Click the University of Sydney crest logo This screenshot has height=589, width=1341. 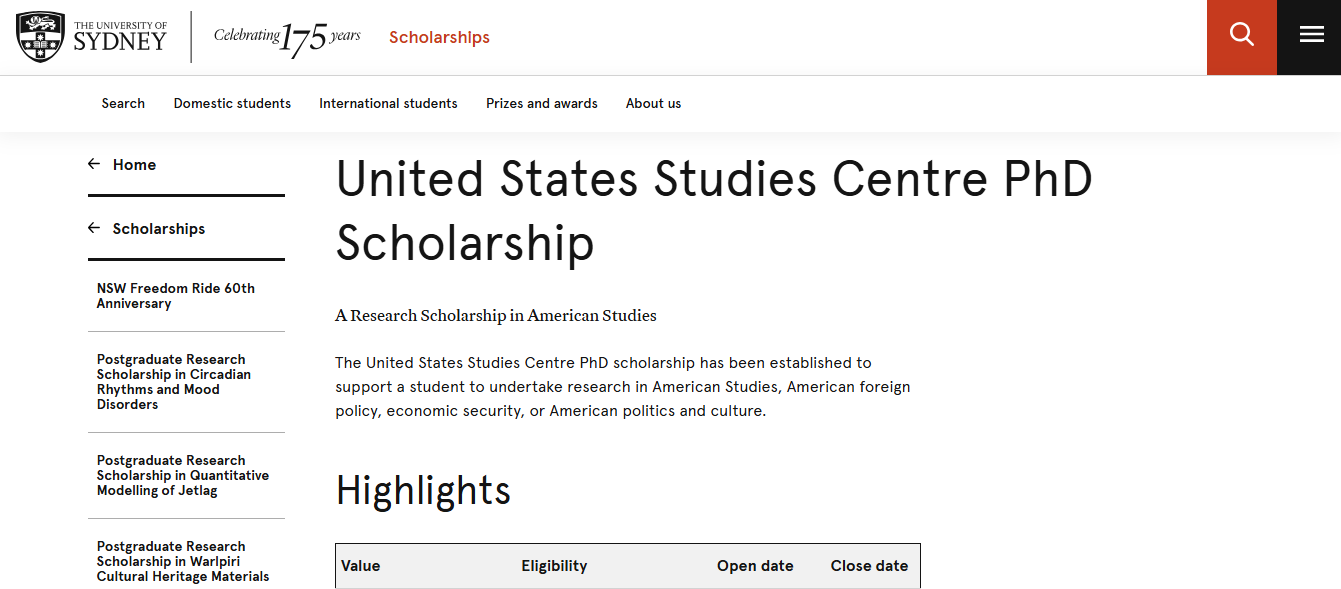[41, 36]
